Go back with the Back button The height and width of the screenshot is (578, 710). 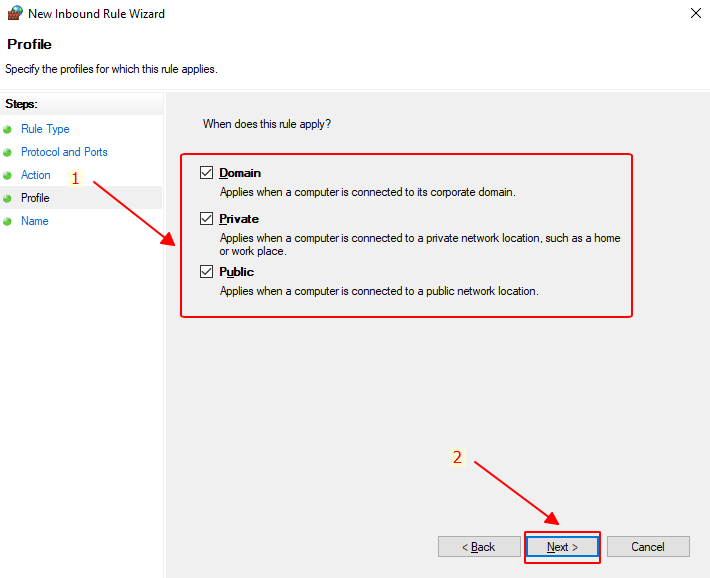click(x=479, y=547)
